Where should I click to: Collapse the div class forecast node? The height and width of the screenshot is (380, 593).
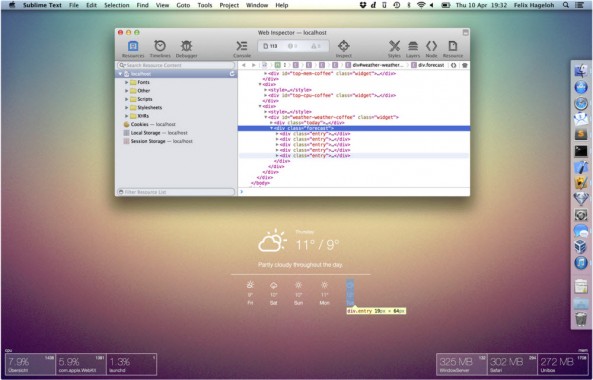click(x=271, y=128)
